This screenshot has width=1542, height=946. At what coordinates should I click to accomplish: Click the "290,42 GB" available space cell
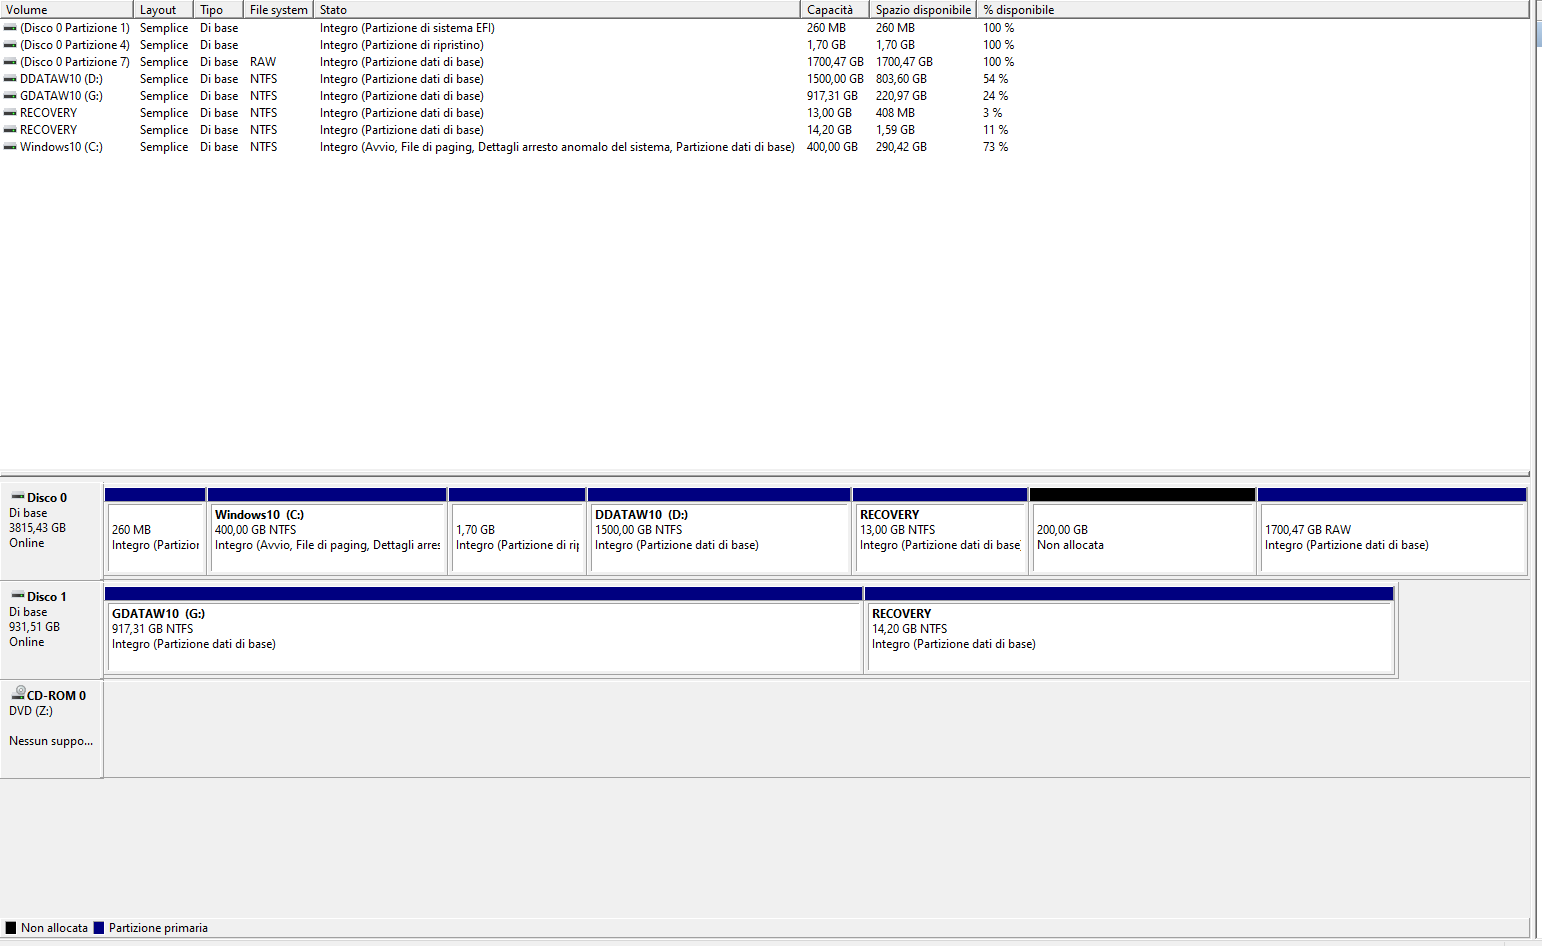click(901, 147)
